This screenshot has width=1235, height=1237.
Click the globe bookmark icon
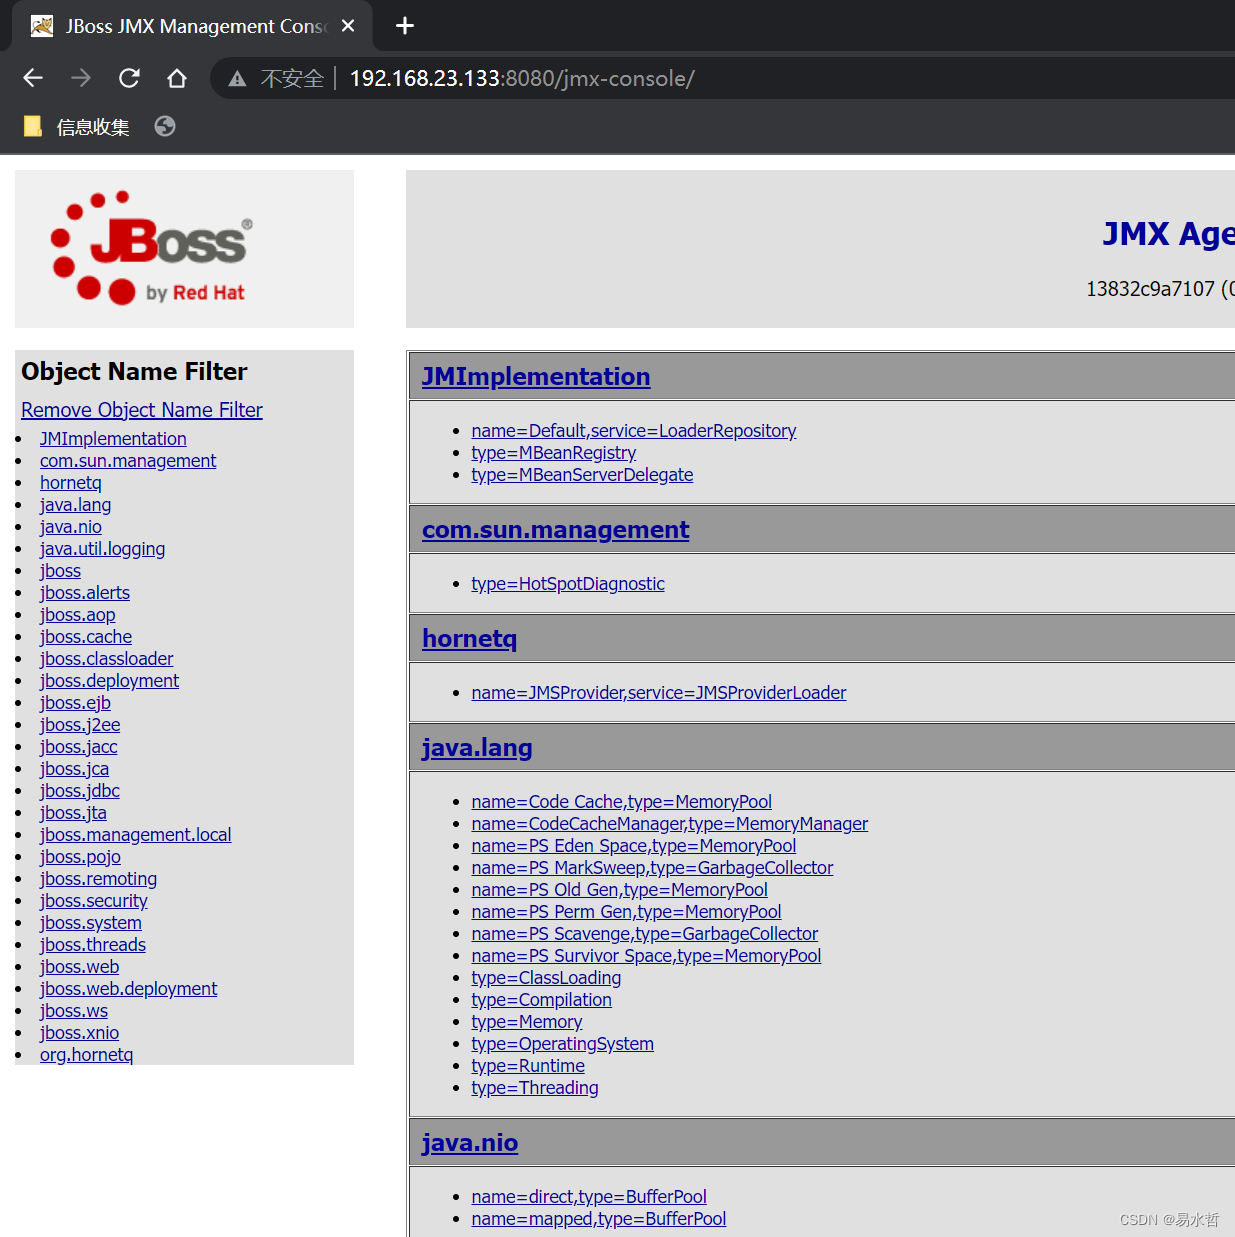(x=165, y=126)
